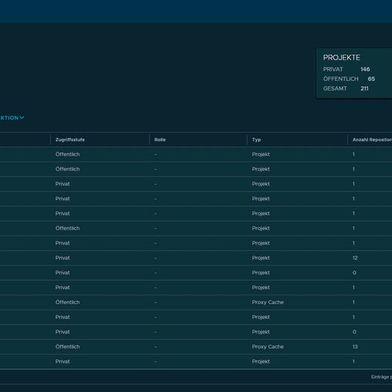392x392 pixels.
Task: Click the Rolle dash in 13-repositories row
Action: point(156,347)
